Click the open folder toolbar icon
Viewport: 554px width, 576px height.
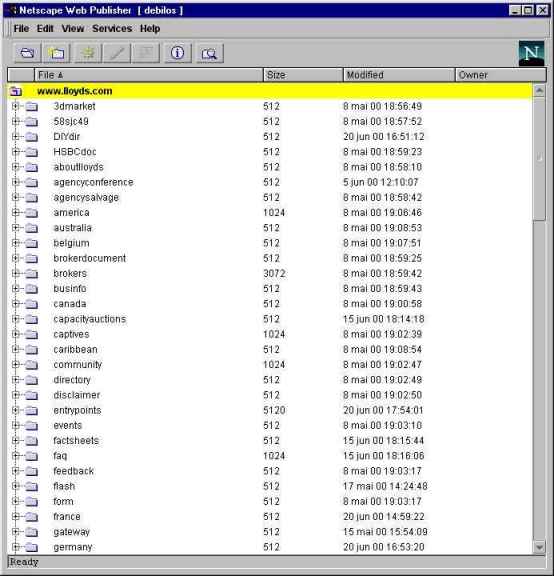coord(28,53)
